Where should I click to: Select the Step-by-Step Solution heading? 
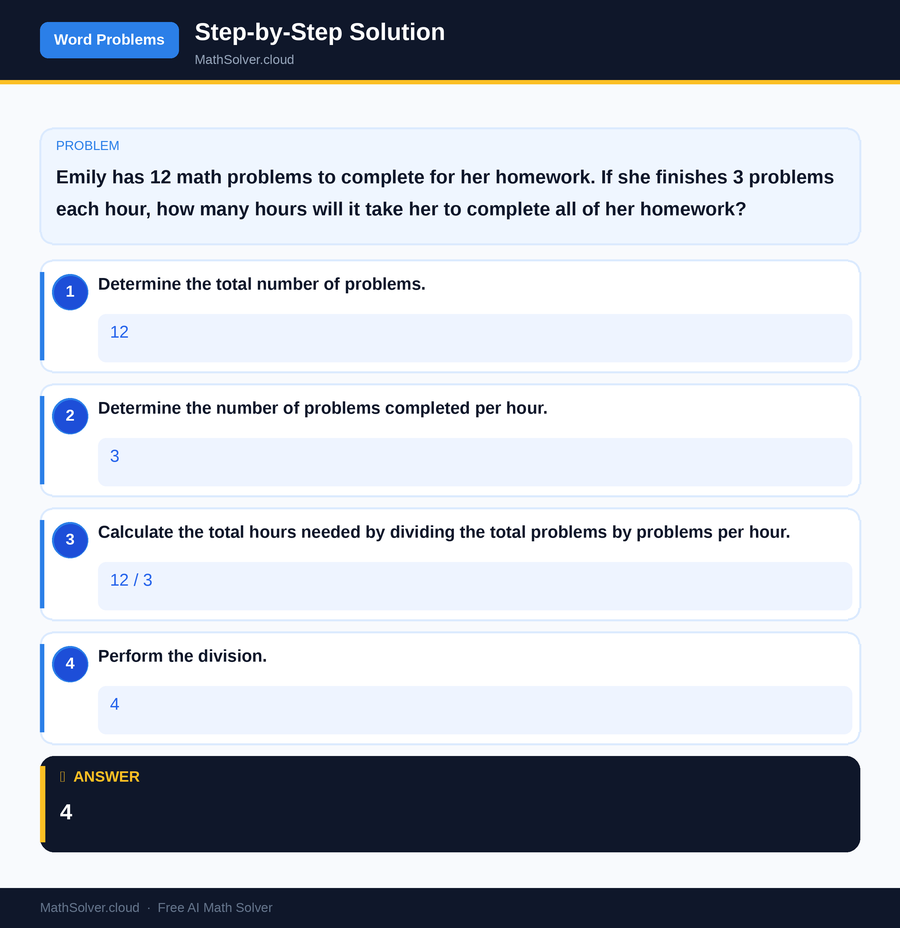pos(319,32)
